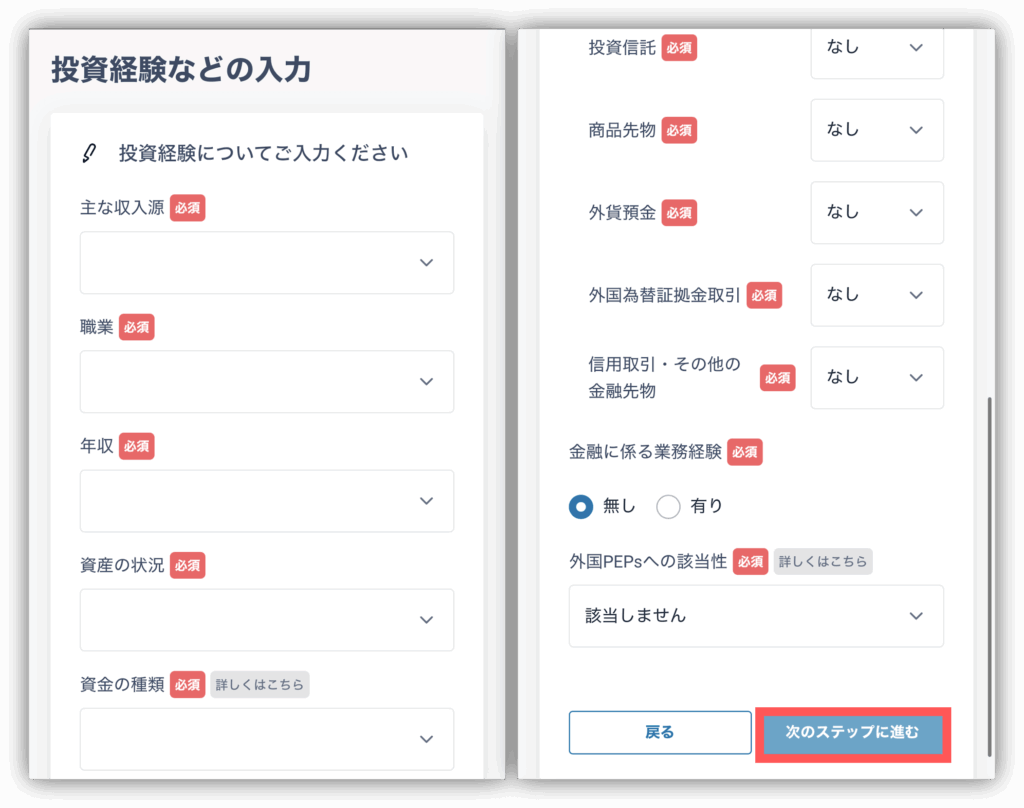Open the 外国為替証拠金取引 experience dropdown
Viewport: 1024px width, 808px height.
pyautogui.click(x=876, y=295)
